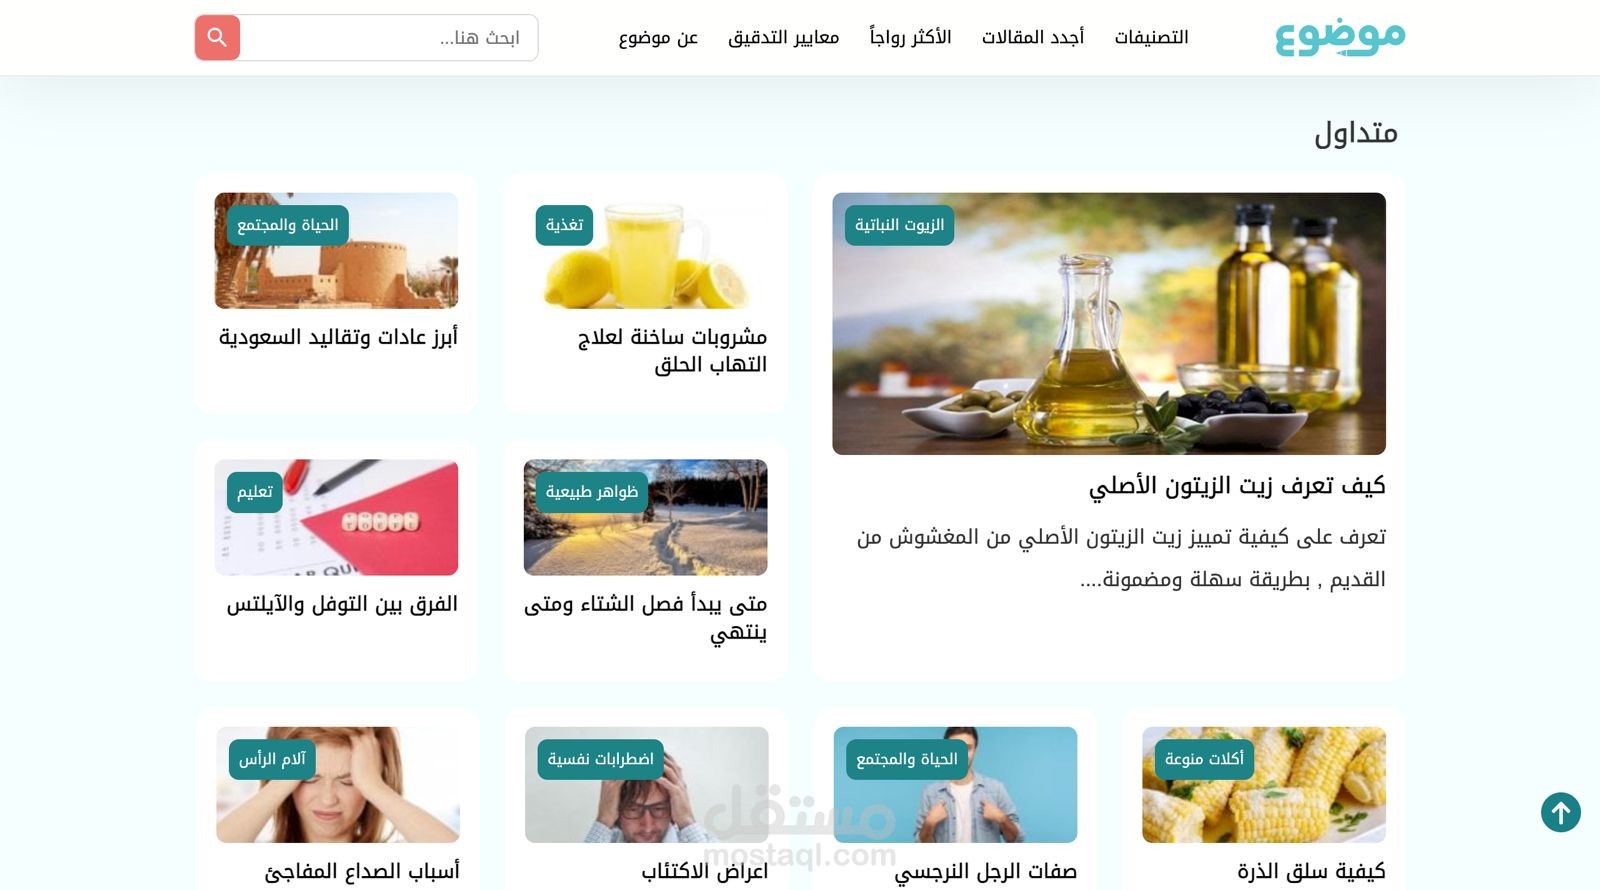Click the lemon drink thumbnail
This screenshot has width=1600, height=890.
[x=645, y=251]
